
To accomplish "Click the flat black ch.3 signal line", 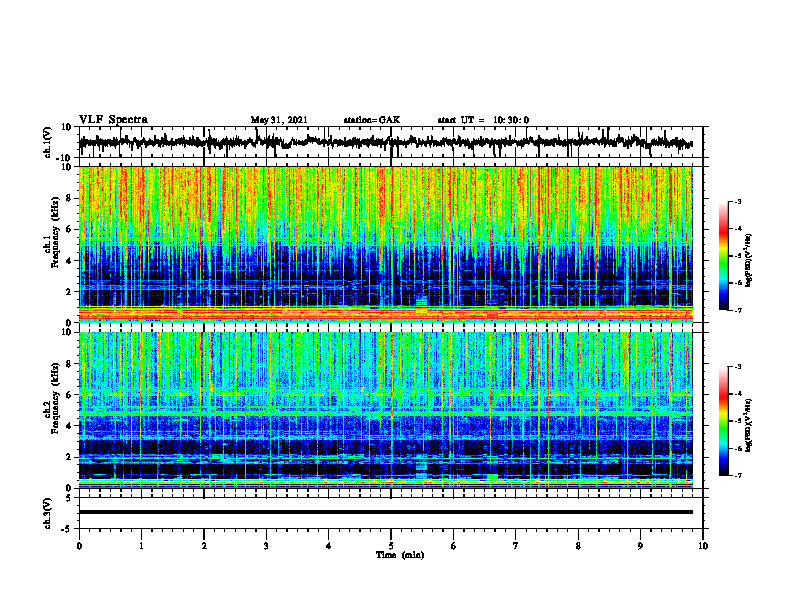I will [385, 512].
